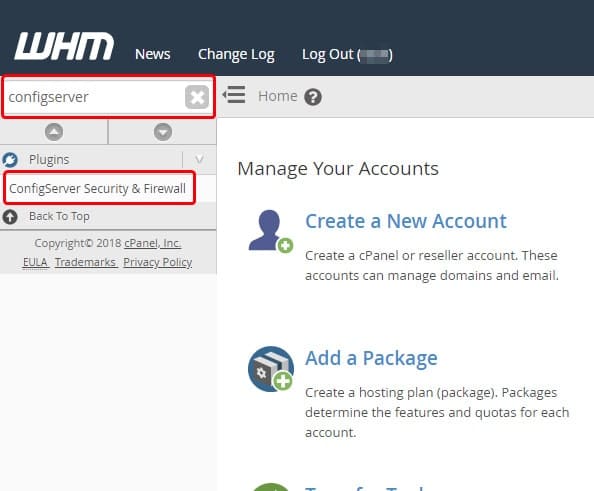The height and width of the screenshot is (491, 594).
Task: Open the Plugins section label
Action: [x=49, y=159]
